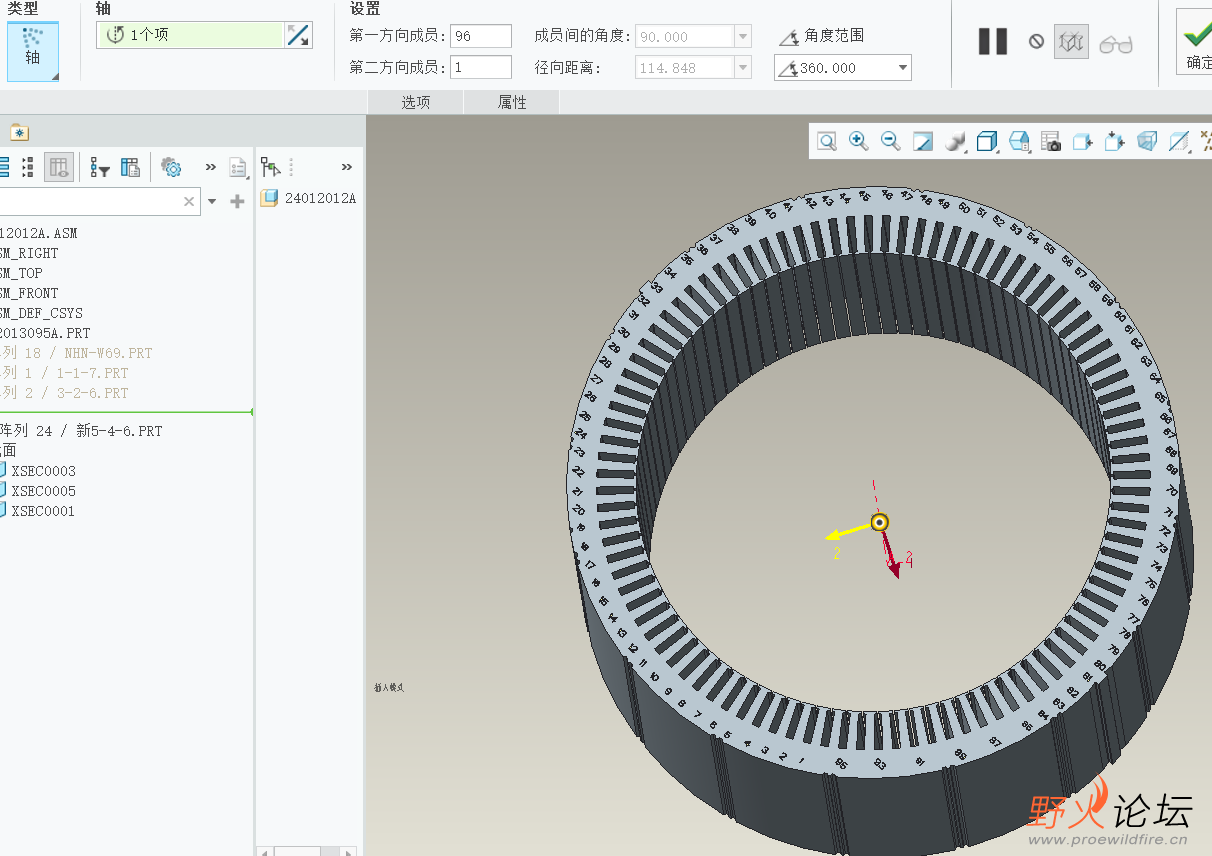This screenshot has height=856, width=1212.
Task: Open the tree column settings icon
Action: click(130, 167)
